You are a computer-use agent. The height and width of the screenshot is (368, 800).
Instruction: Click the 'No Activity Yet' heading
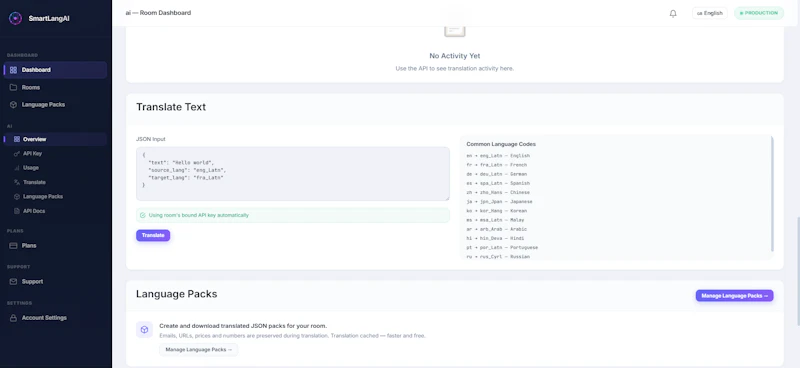(x=455, y=56)
